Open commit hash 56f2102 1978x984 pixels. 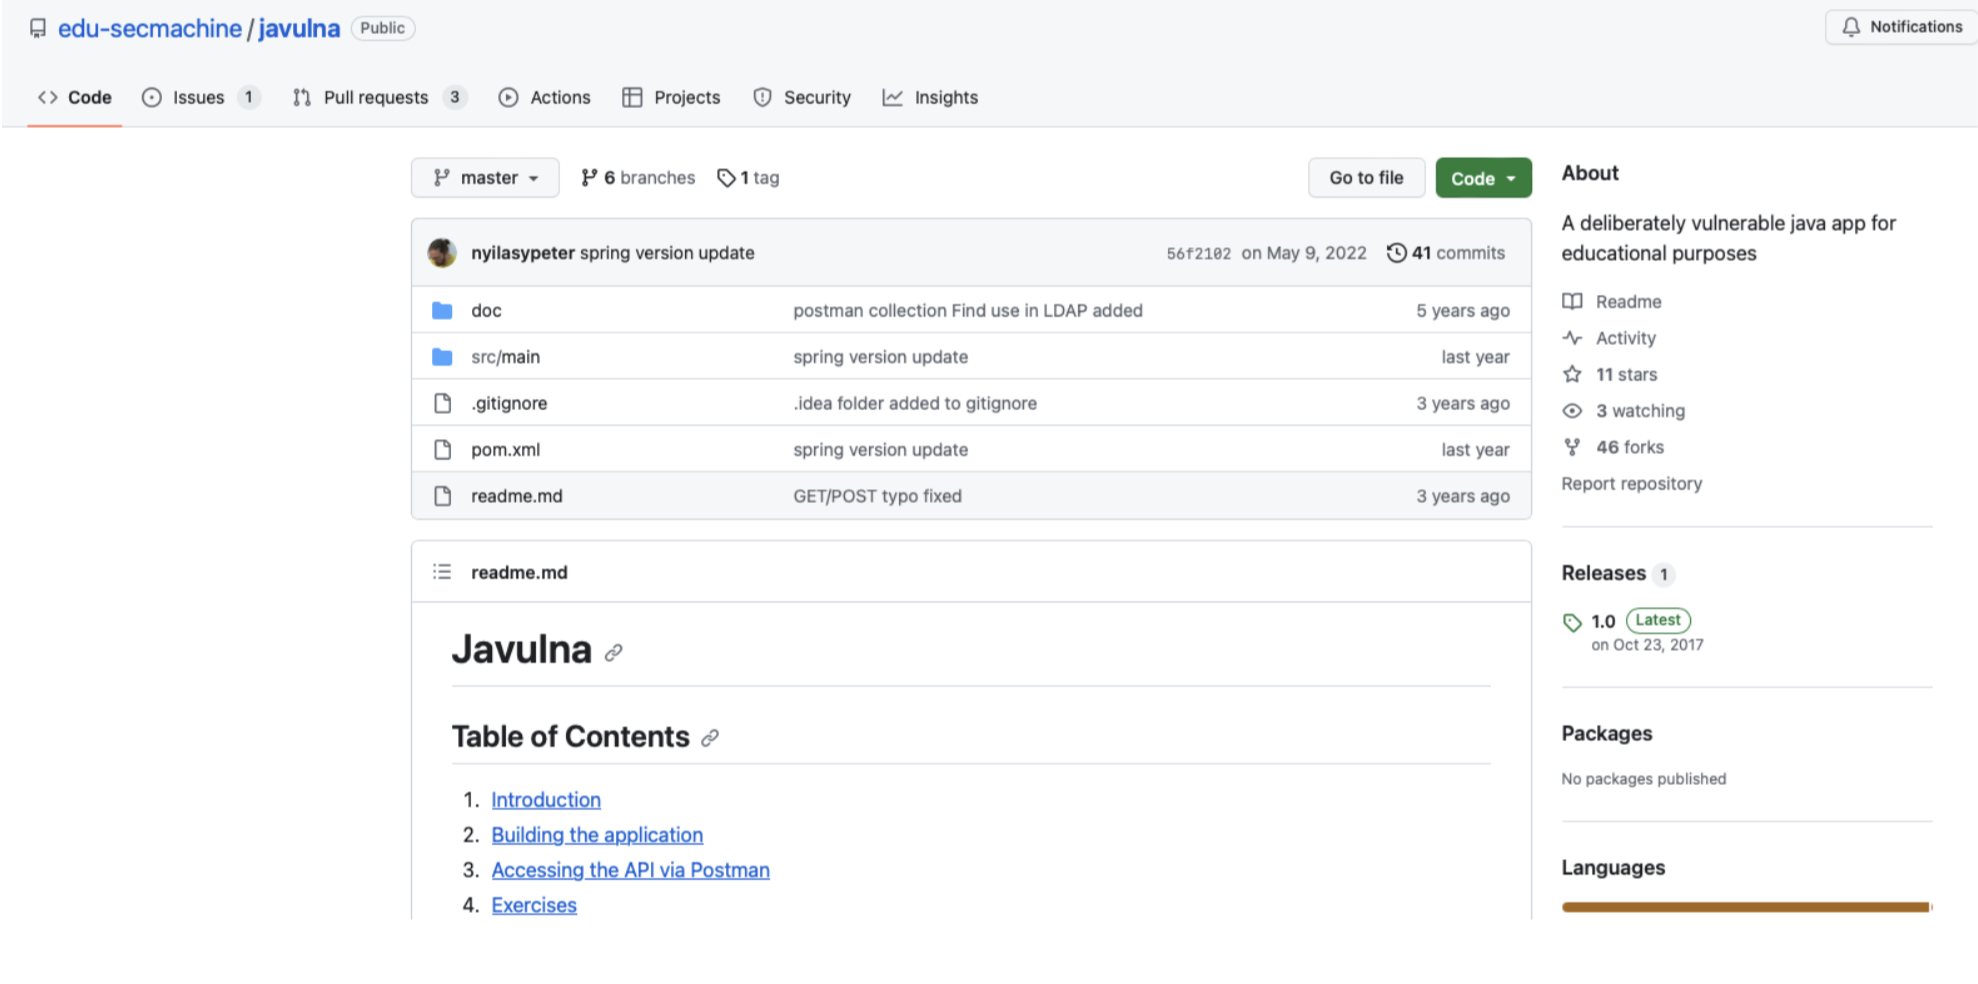[1198, 254]
